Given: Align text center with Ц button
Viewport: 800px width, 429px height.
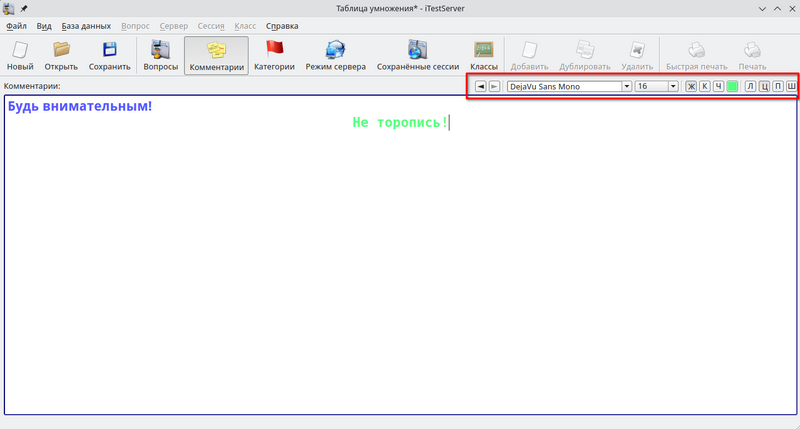Looking at the screenshot, I should 765,87.
